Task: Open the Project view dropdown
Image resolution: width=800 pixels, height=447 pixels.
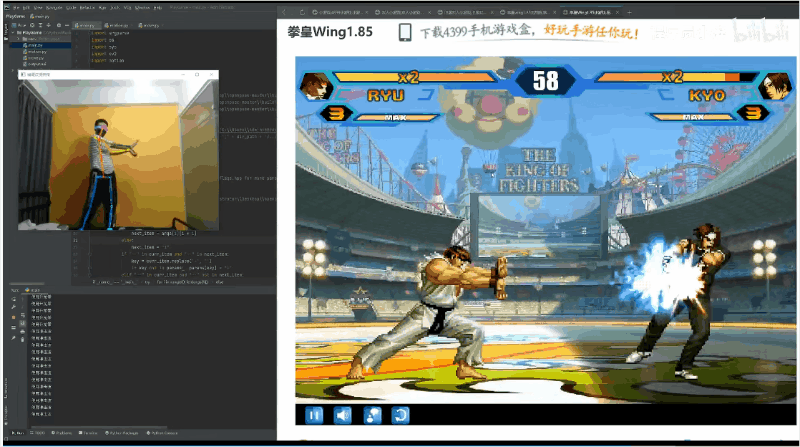Action: click(x=18, y=26)
